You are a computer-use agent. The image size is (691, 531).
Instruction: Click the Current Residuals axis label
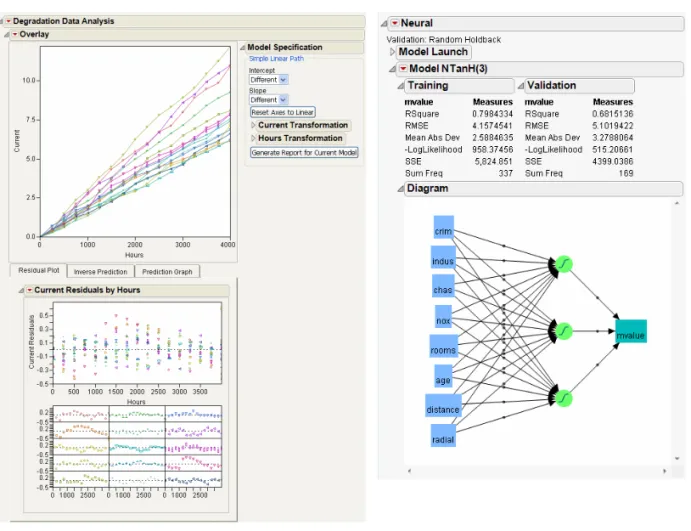click(31, 342)
